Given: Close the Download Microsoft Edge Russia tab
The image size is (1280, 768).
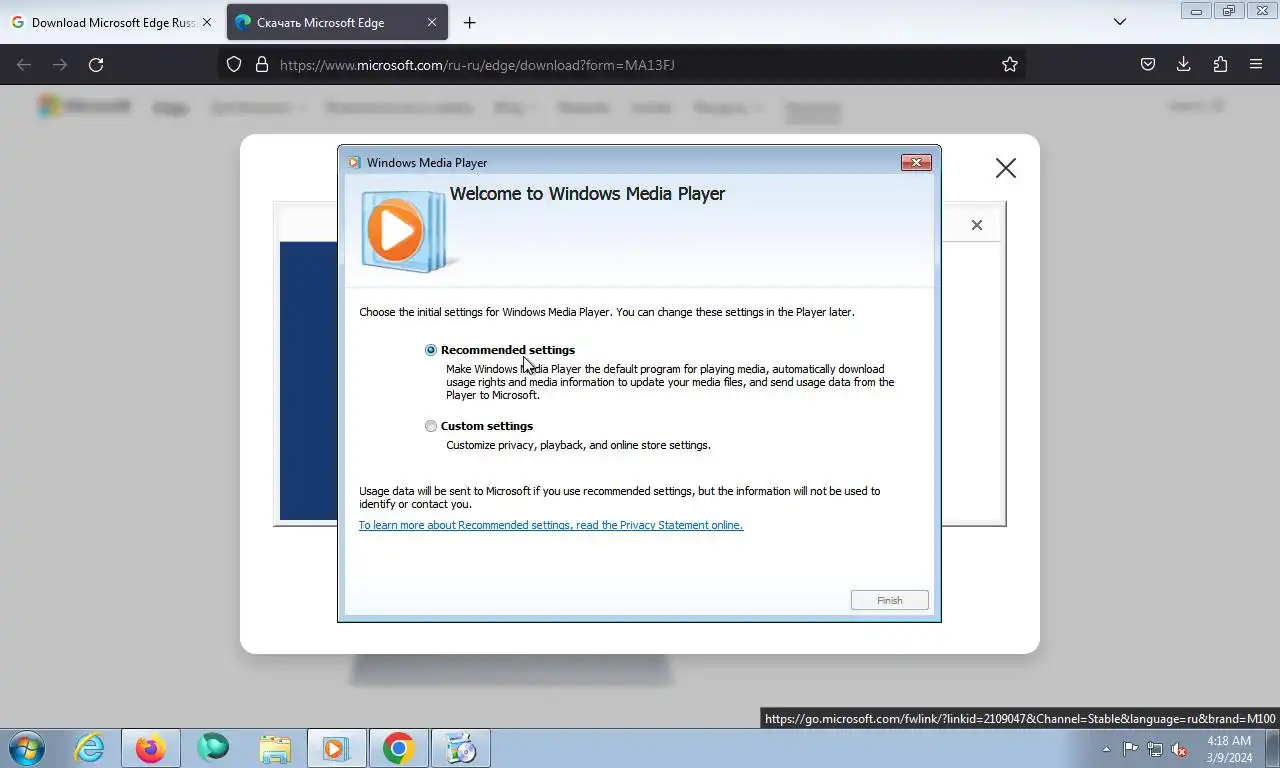Looking at the screenshot, I should [x=207, y=22].
